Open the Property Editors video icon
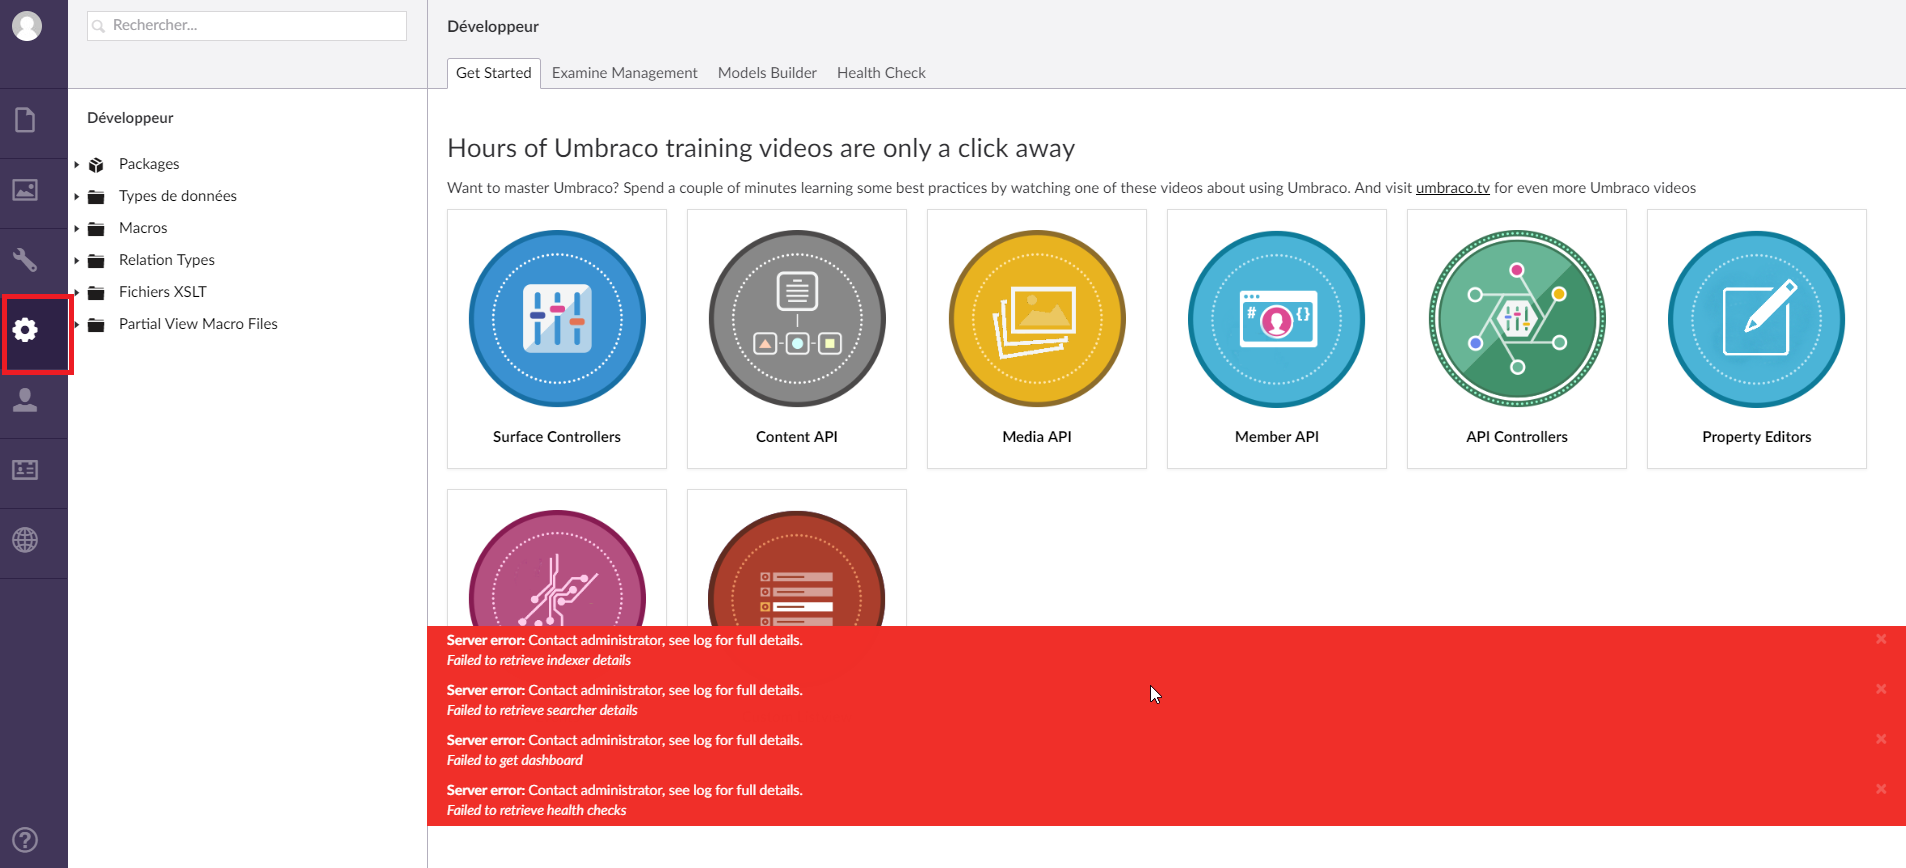 tap(1757, 319)
